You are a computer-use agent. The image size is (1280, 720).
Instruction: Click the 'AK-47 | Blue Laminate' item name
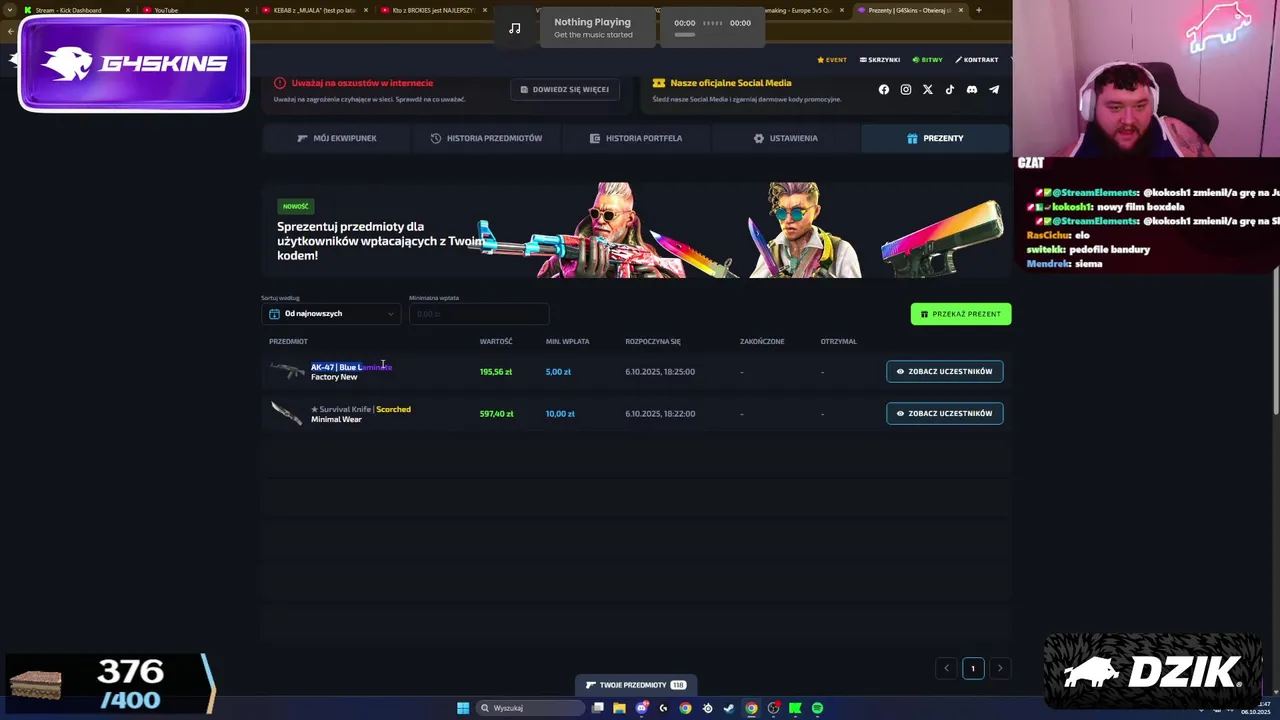click(351, 367)
